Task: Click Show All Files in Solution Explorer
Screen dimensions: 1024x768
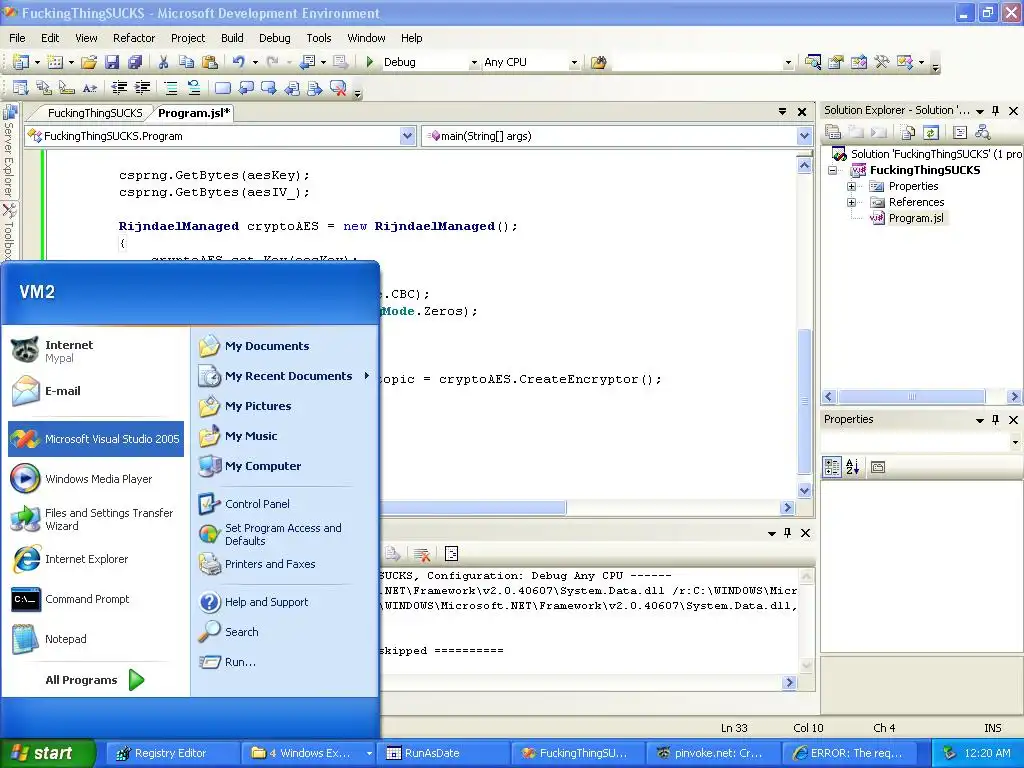Action: (908, 133)
